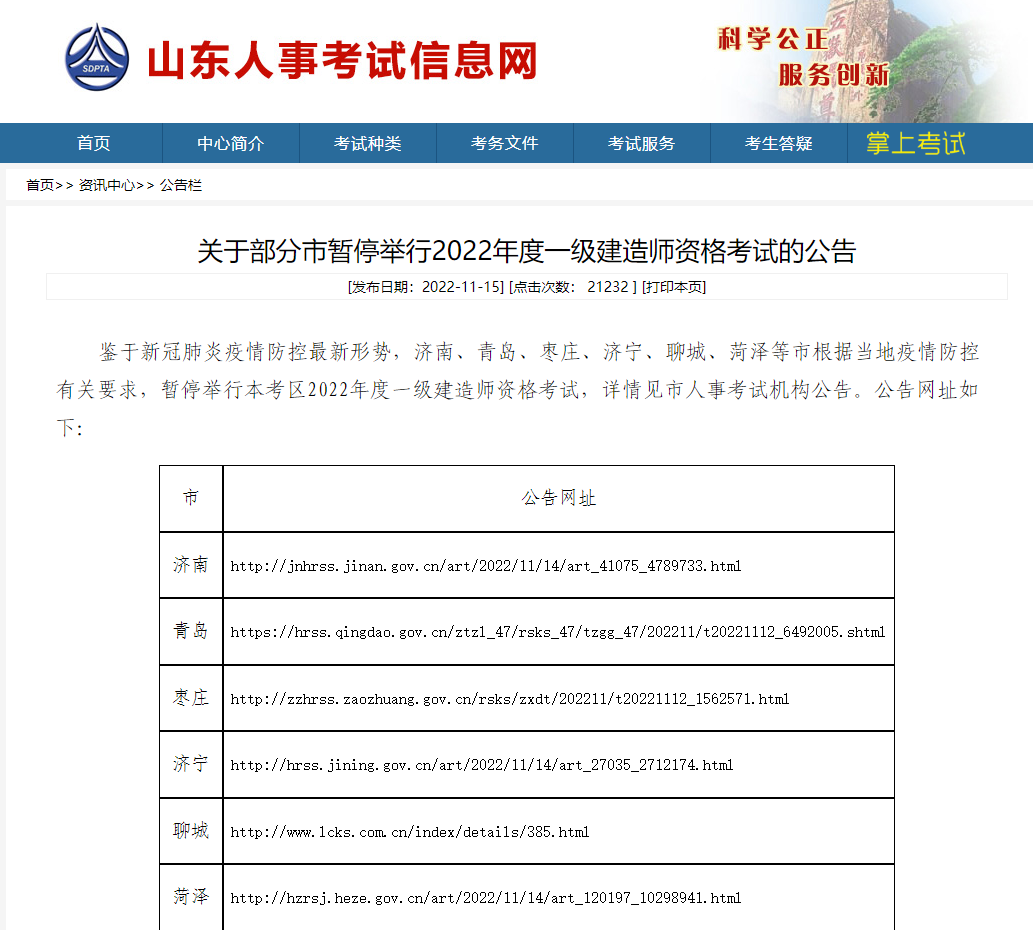Viewport: 1033px width, 930px height.
Task: Click 首页 in the breadcrumb trail
Action: [40, 186]
